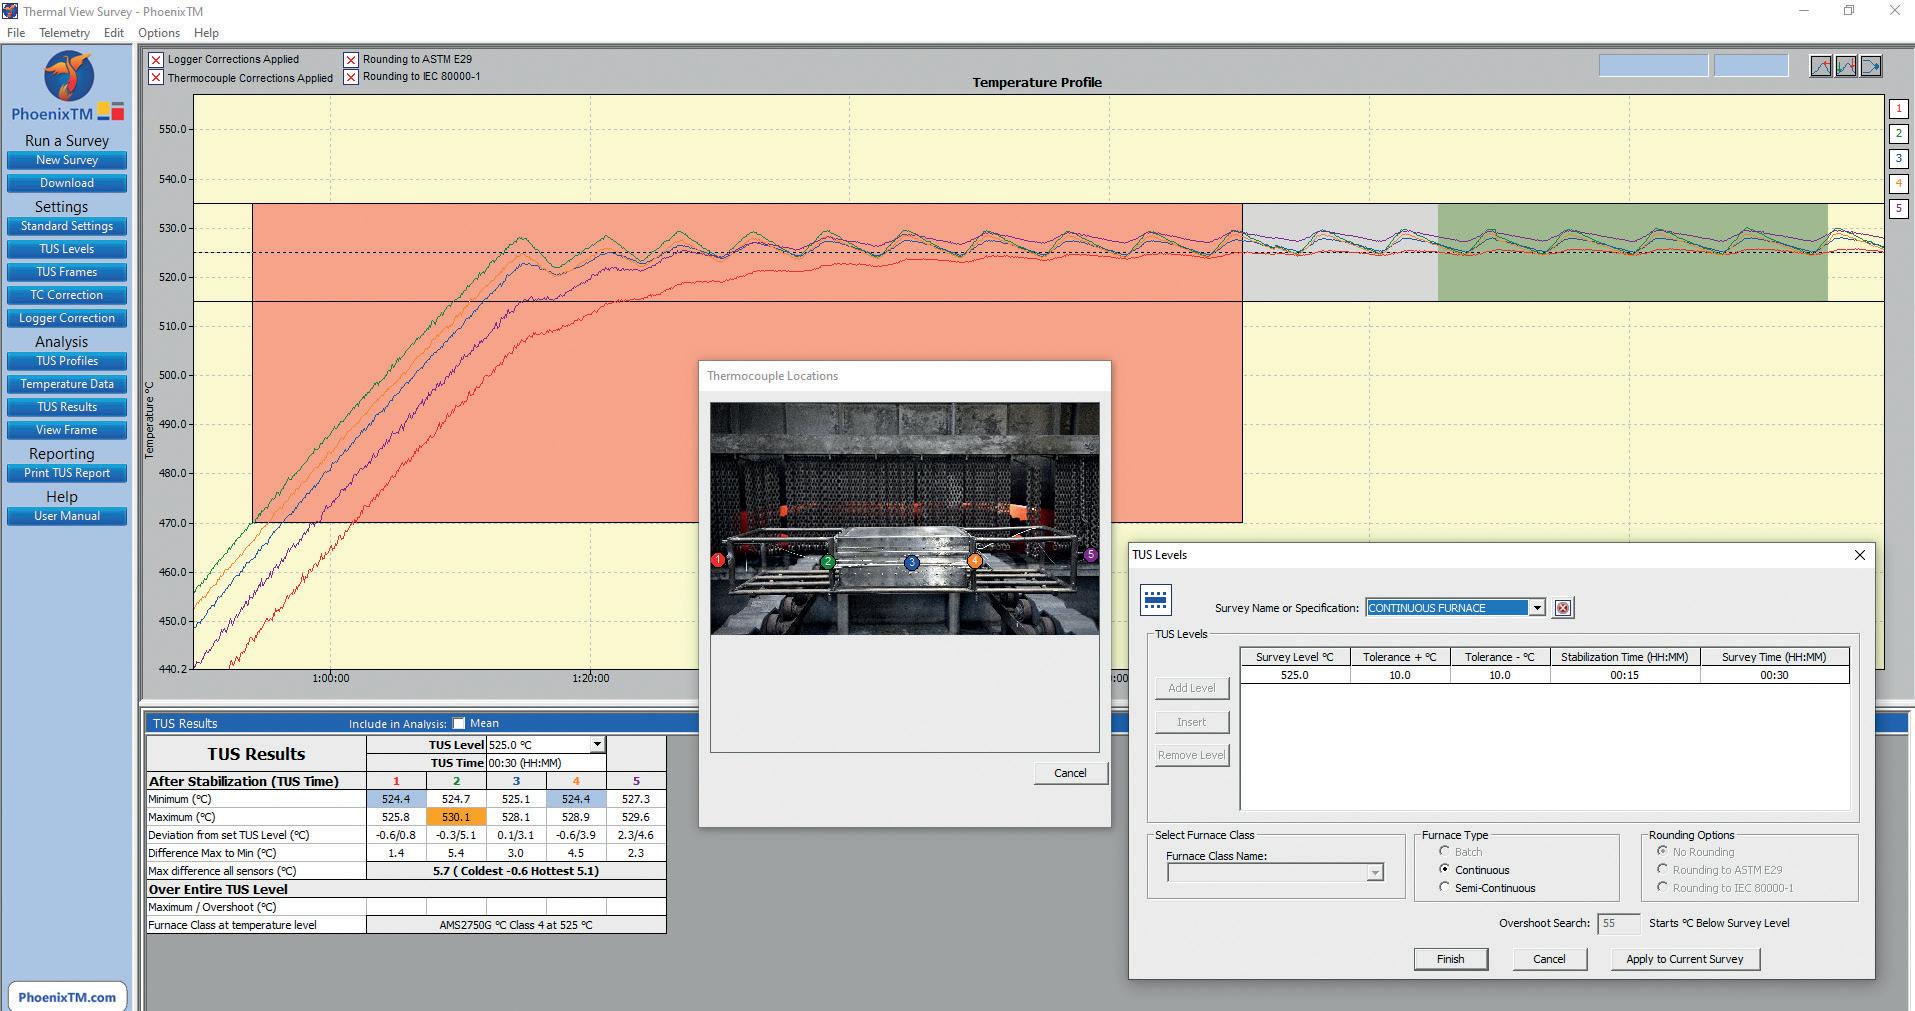Click Cancel in the TUS Levels dialog
Viewport: 1915px width, 1011px height.
tap(1549, 959)
